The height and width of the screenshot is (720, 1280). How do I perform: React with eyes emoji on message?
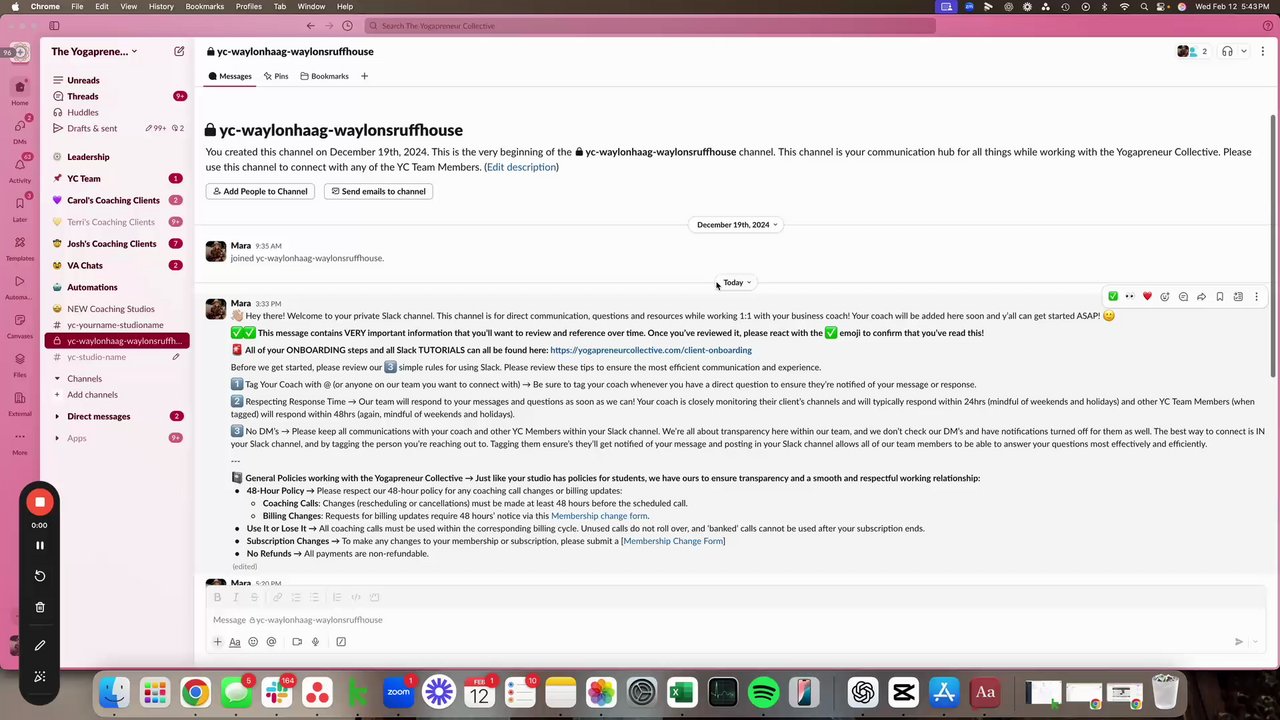[1130, 296]
